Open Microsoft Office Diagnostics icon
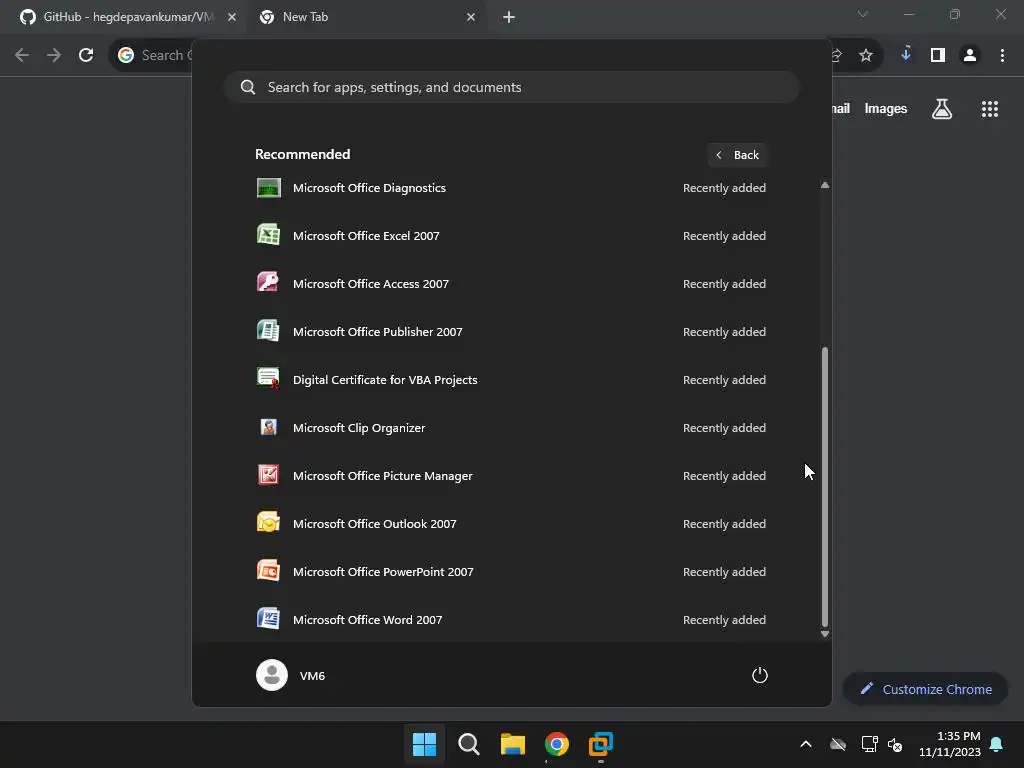The width and height of the screenshot is (1024, 768). point(268,188)
